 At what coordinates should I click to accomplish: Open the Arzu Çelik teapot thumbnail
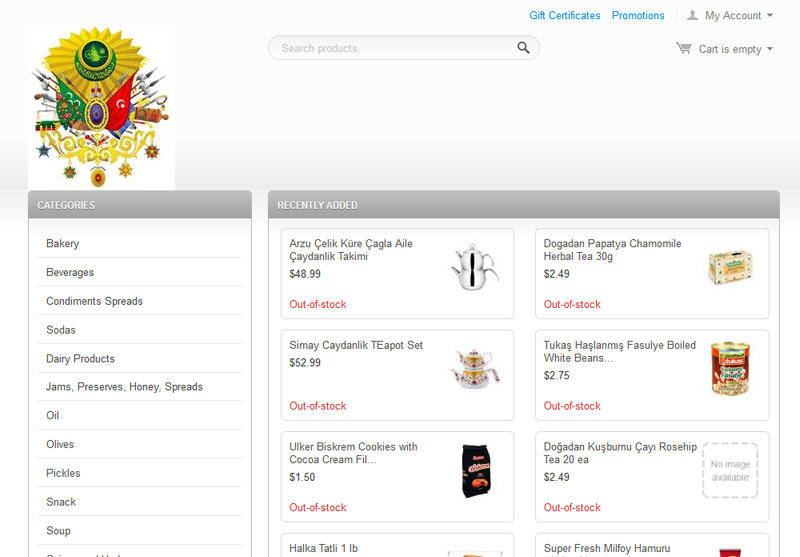[x=475, y=267]
